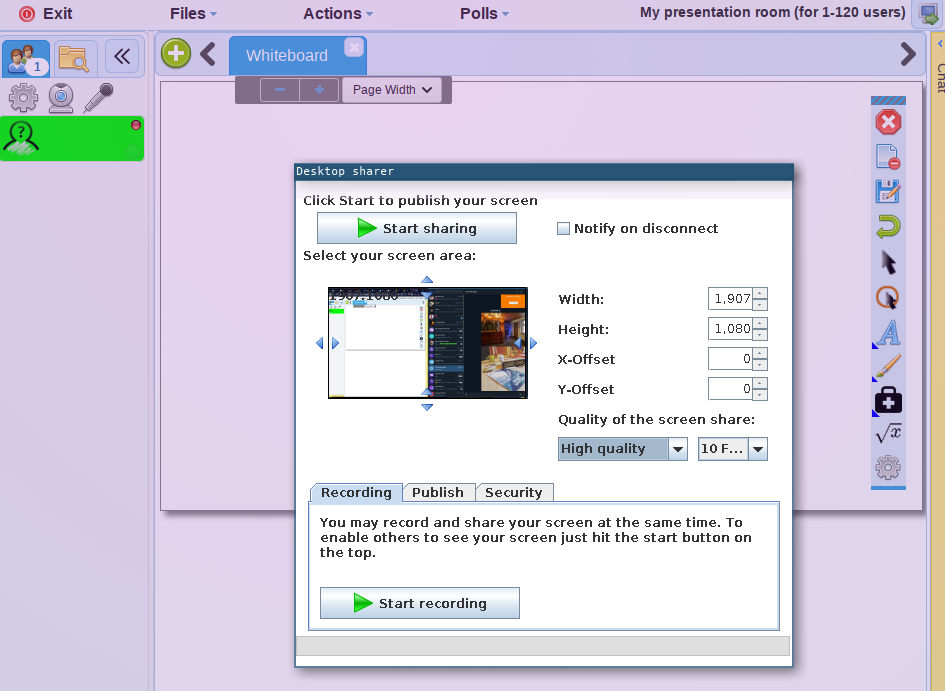
Task: Switch to the Whiteboard tab
Action: [x=287, y=55]
